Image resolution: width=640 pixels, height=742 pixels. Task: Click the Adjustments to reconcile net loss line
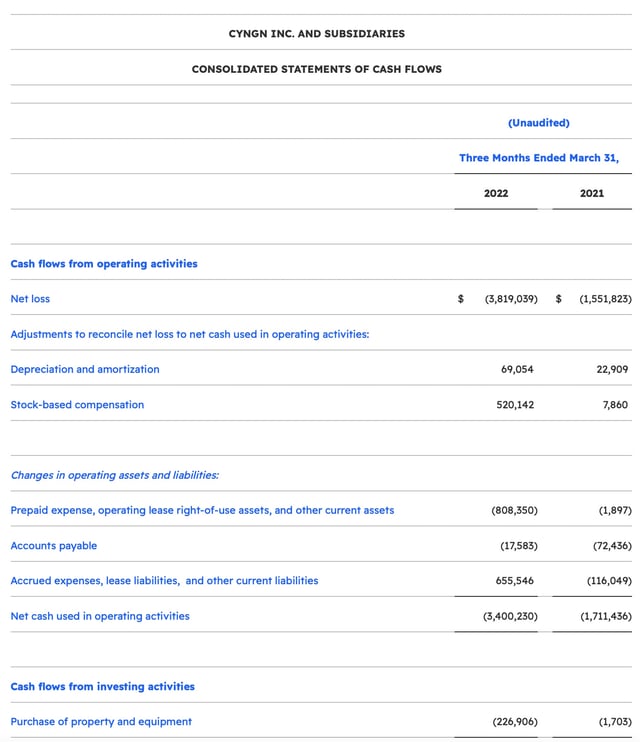(x=190, y=334)
